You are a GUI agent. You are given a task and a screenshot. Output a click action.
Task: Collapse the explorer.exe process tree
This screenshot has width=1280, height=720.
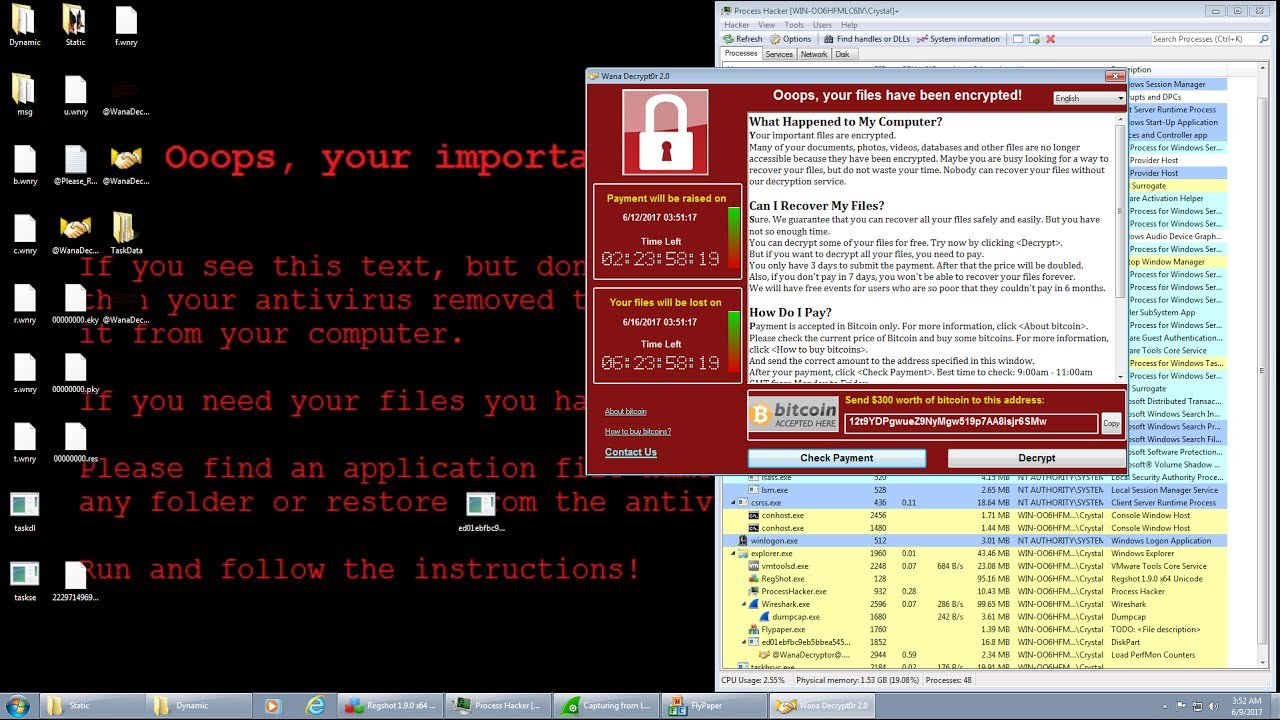click(734, 553)
